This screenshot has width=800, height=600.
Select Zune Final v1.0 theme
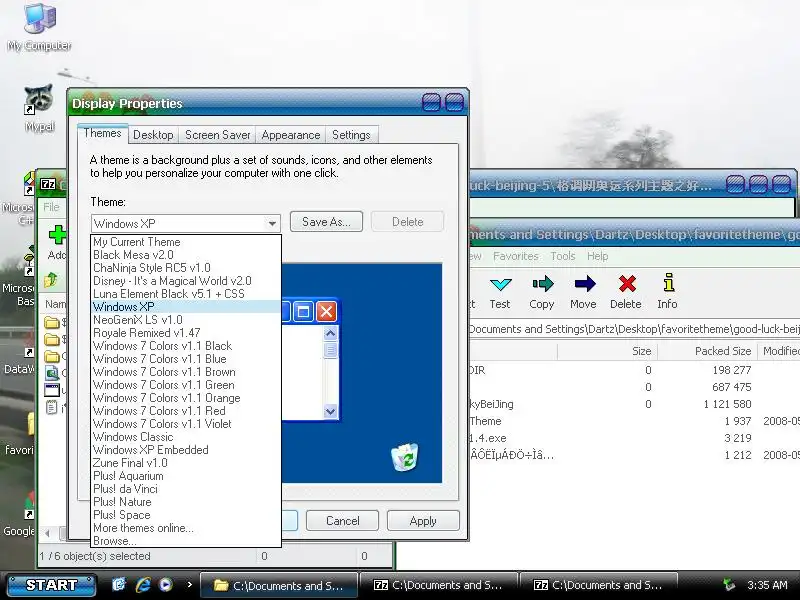[186, 463]
